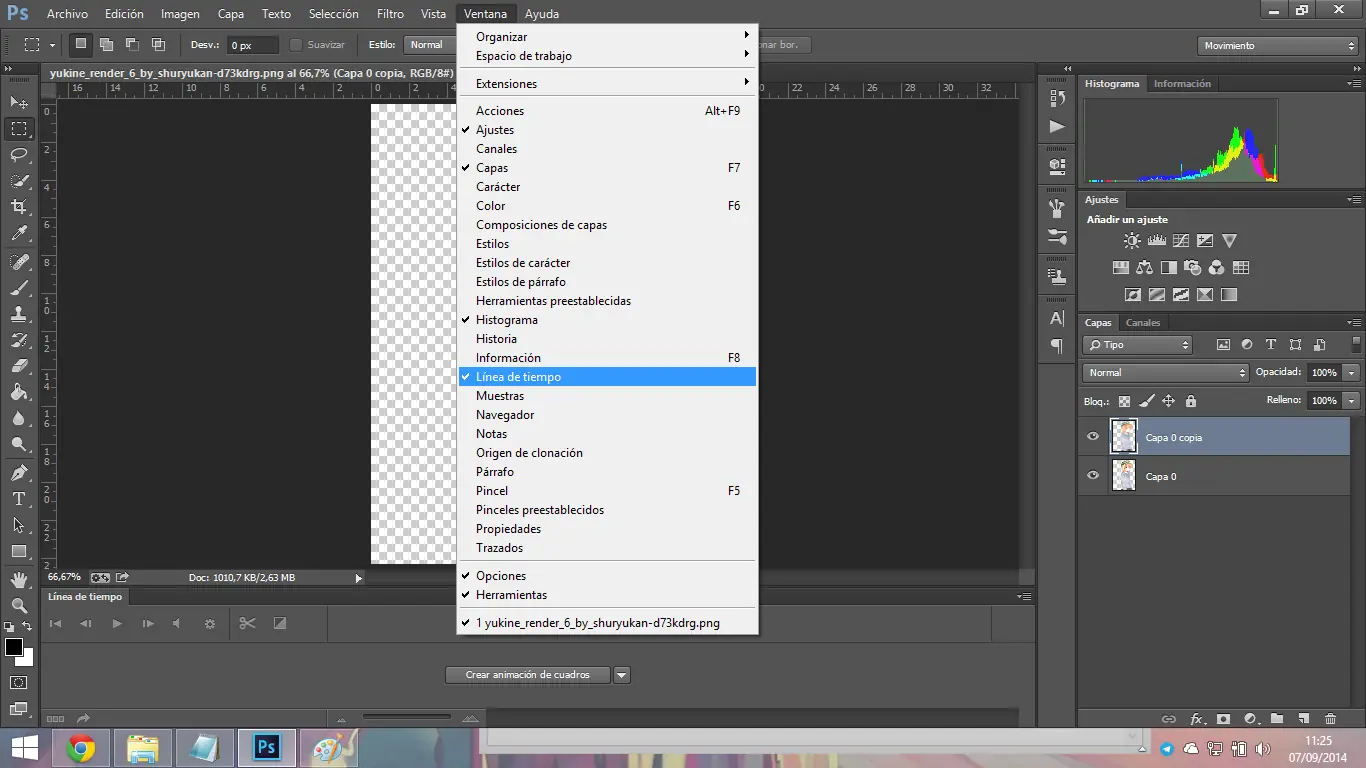1366x768 pixels.
Task: Add a Brightness/Contrast adjustment
Action: 1132,240
